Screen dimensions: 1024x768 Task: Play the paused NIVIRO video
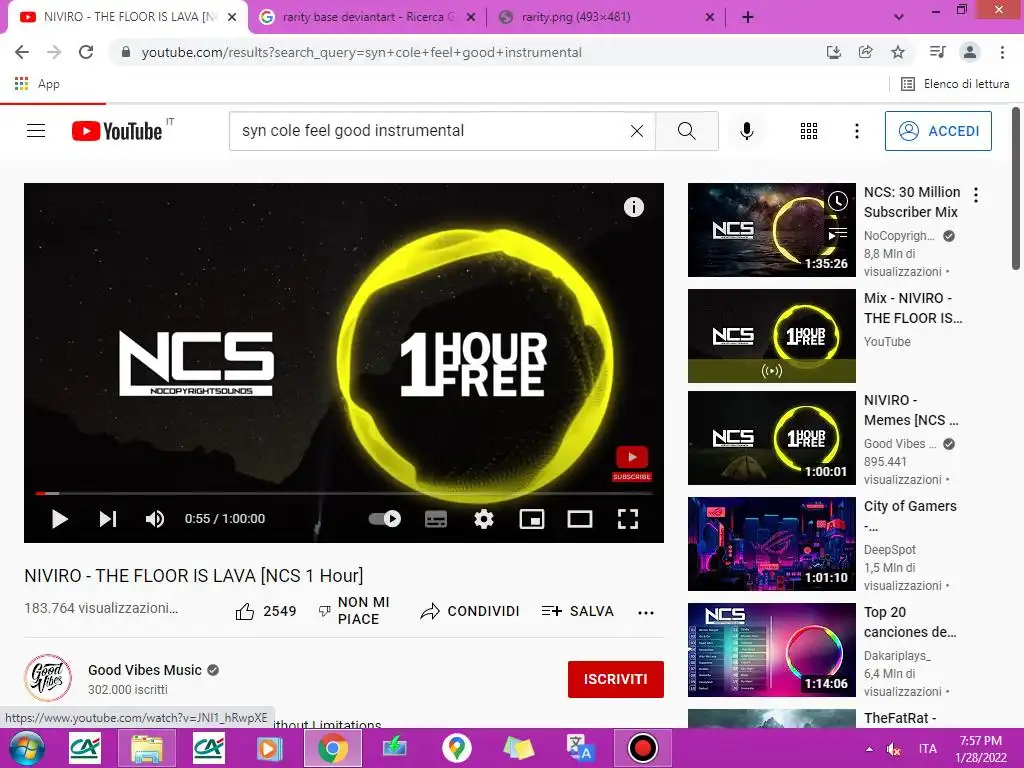[59, 519]
